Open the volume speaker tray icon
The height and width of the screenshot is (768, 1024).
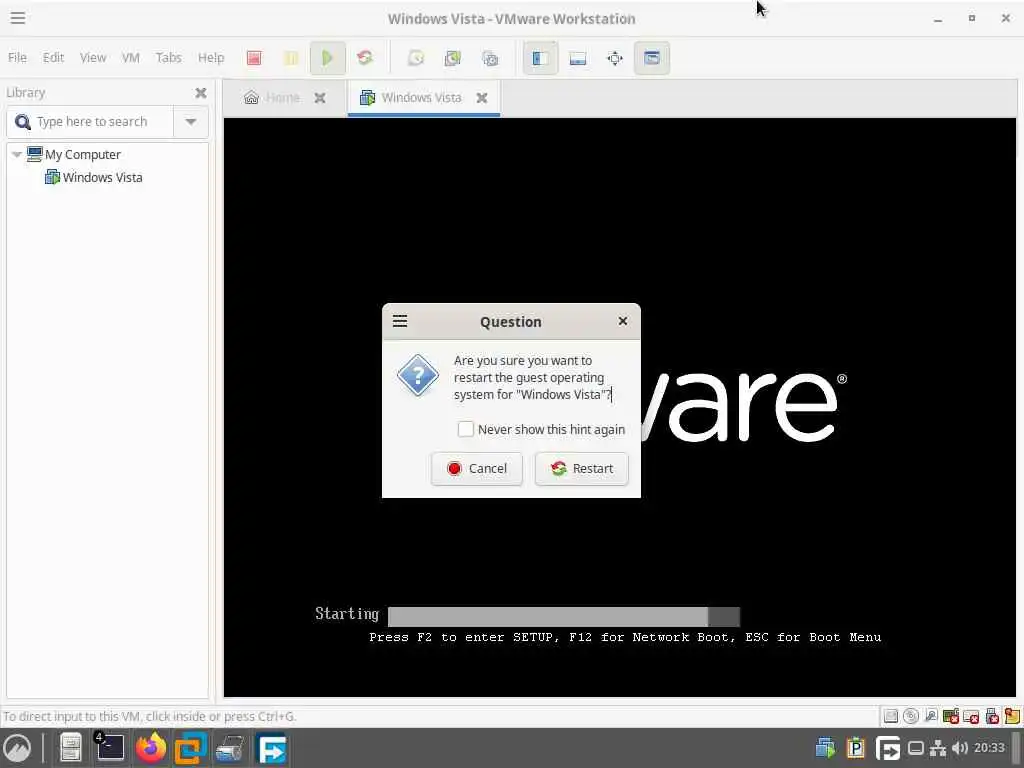coord(960,748)
